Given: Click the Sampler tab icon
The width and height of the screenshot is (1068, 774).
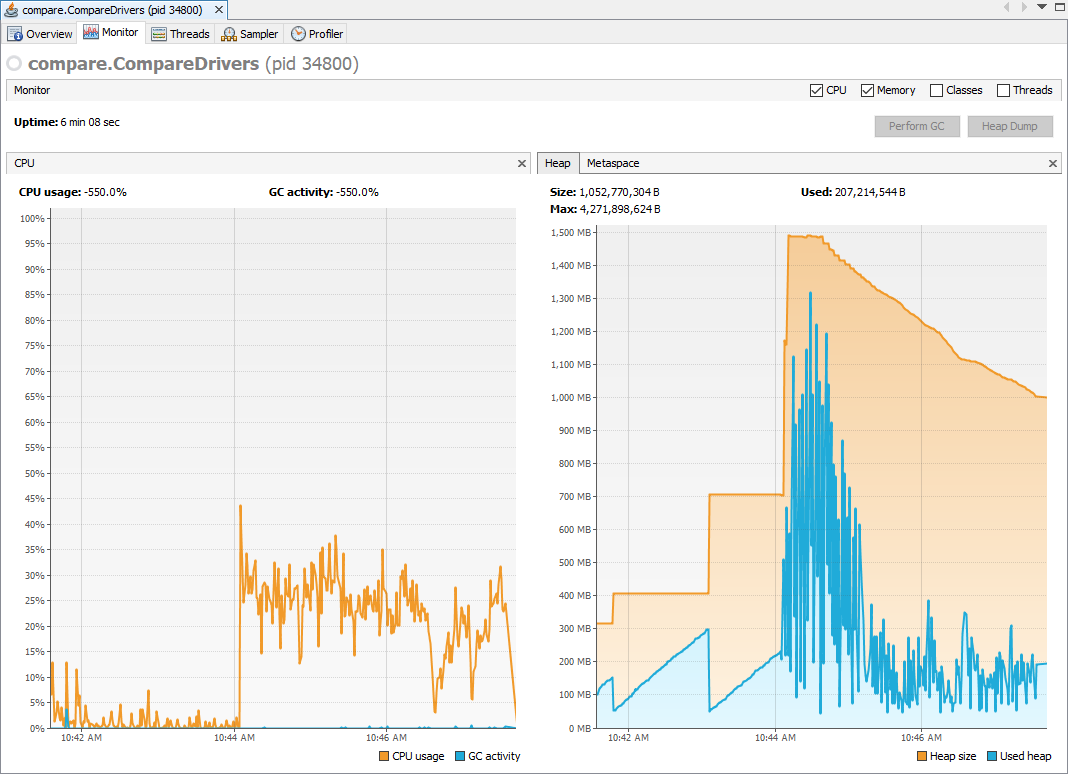Looking at the screenshot, I should [229, 34].
